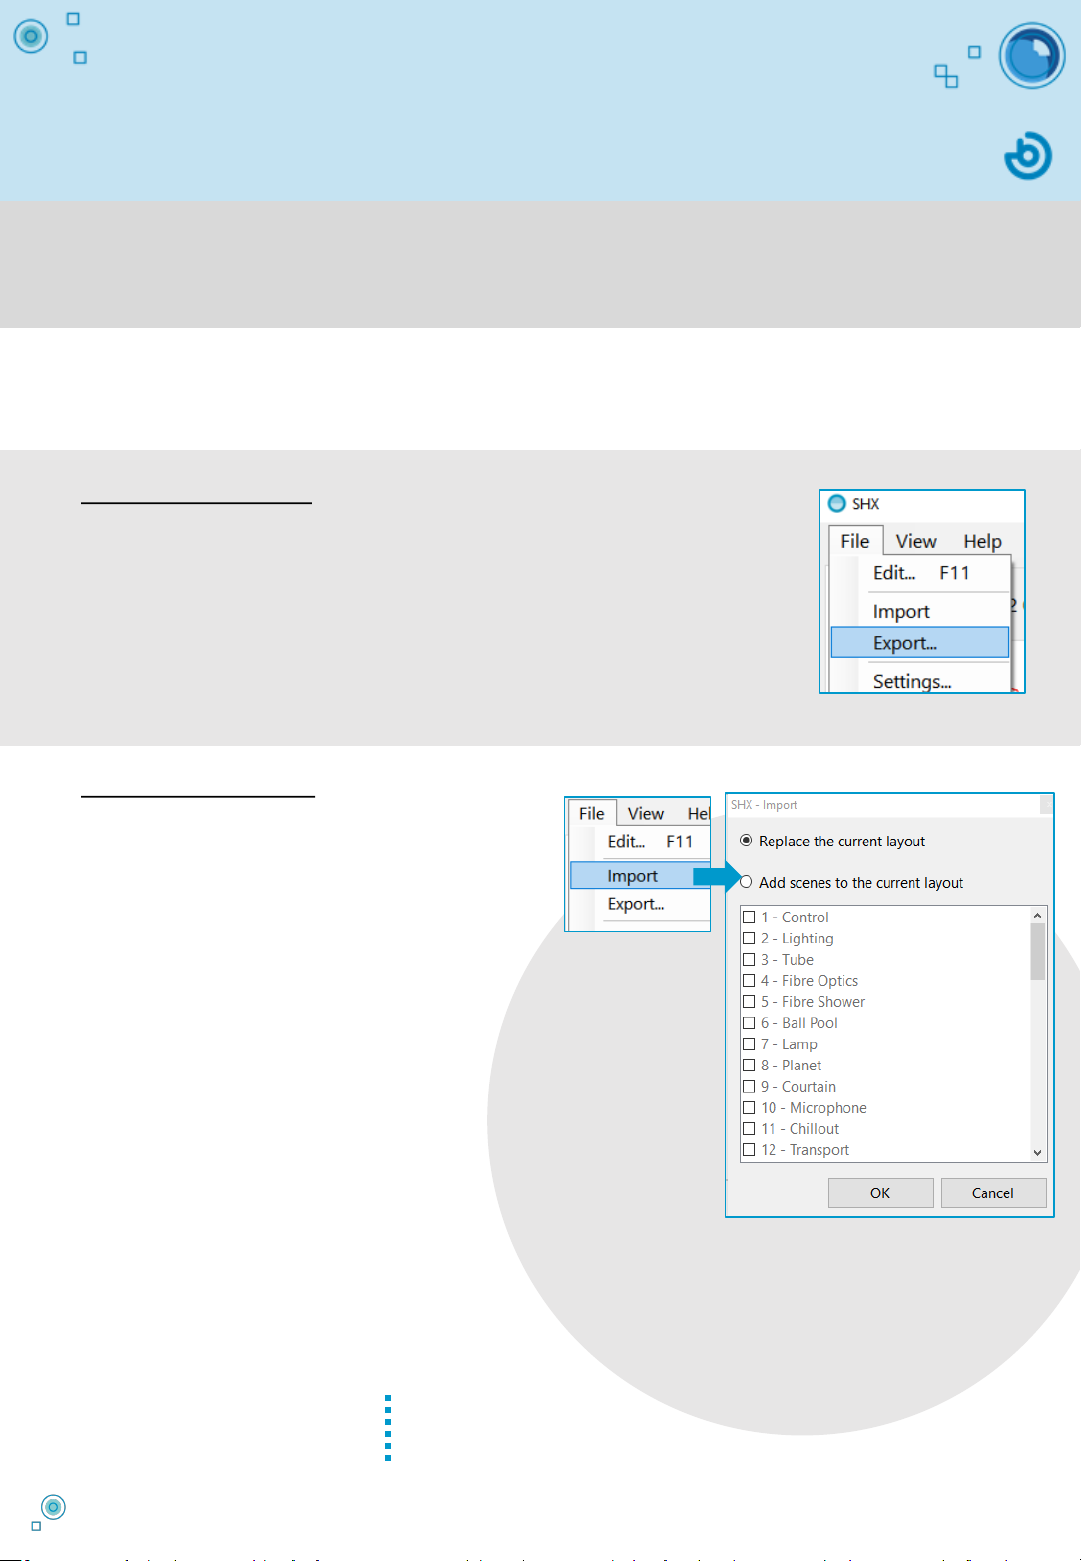Check the 7 - Lamp scene
The width and height of the screenshot is (1081, 1561).
749,1044
